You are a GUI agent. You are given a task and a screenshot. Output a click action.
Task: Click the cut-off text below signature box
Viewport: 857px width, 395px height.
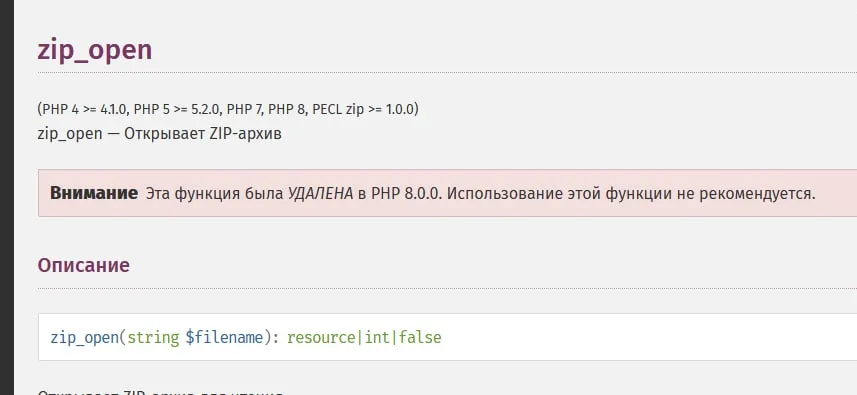pyautogui.click(x=160, y=392)
